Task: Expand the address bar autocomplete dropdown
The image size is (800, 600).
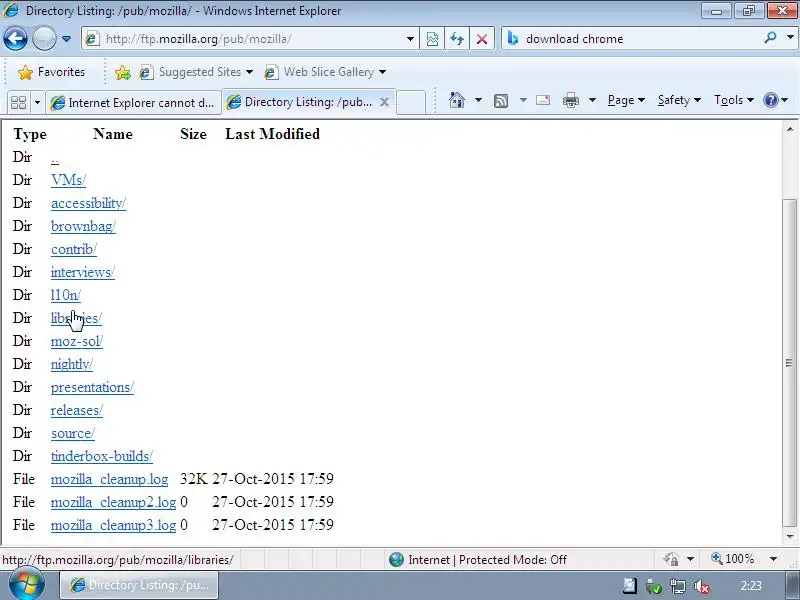Action: coord(410,39)
